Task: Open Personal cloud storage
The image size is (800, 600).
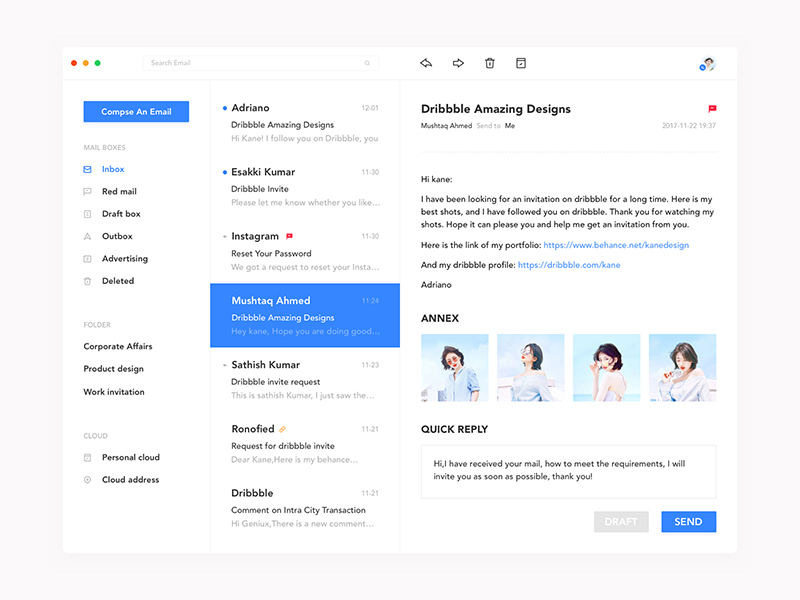Action: coord(130,457)
